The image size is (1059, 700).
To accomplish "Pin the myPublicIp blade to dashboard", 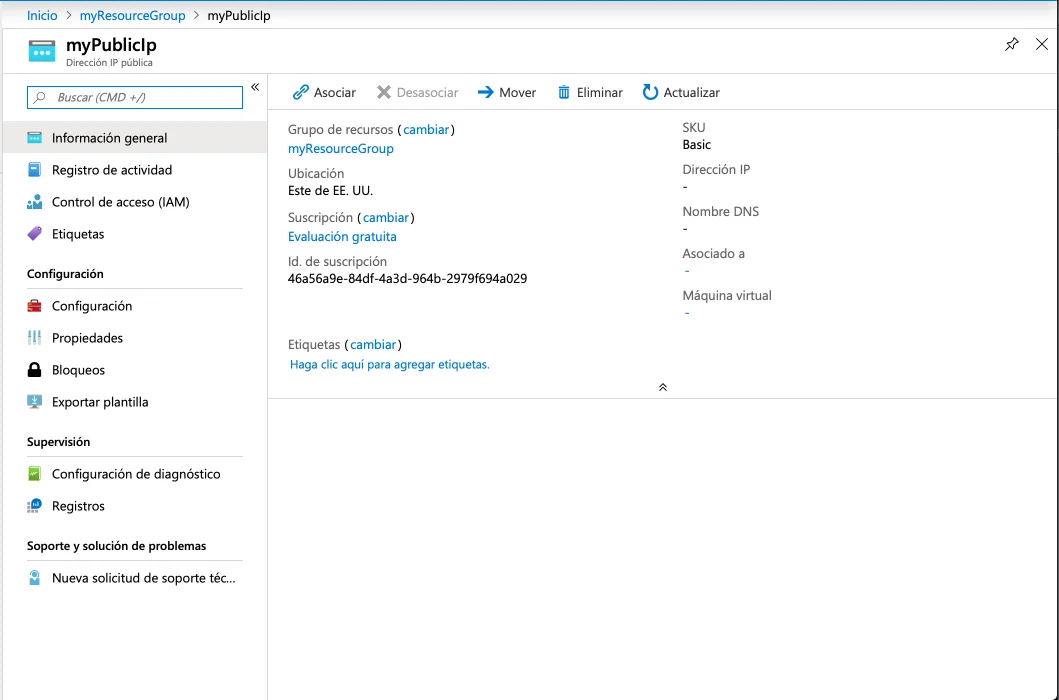I will pos(1011,45).
